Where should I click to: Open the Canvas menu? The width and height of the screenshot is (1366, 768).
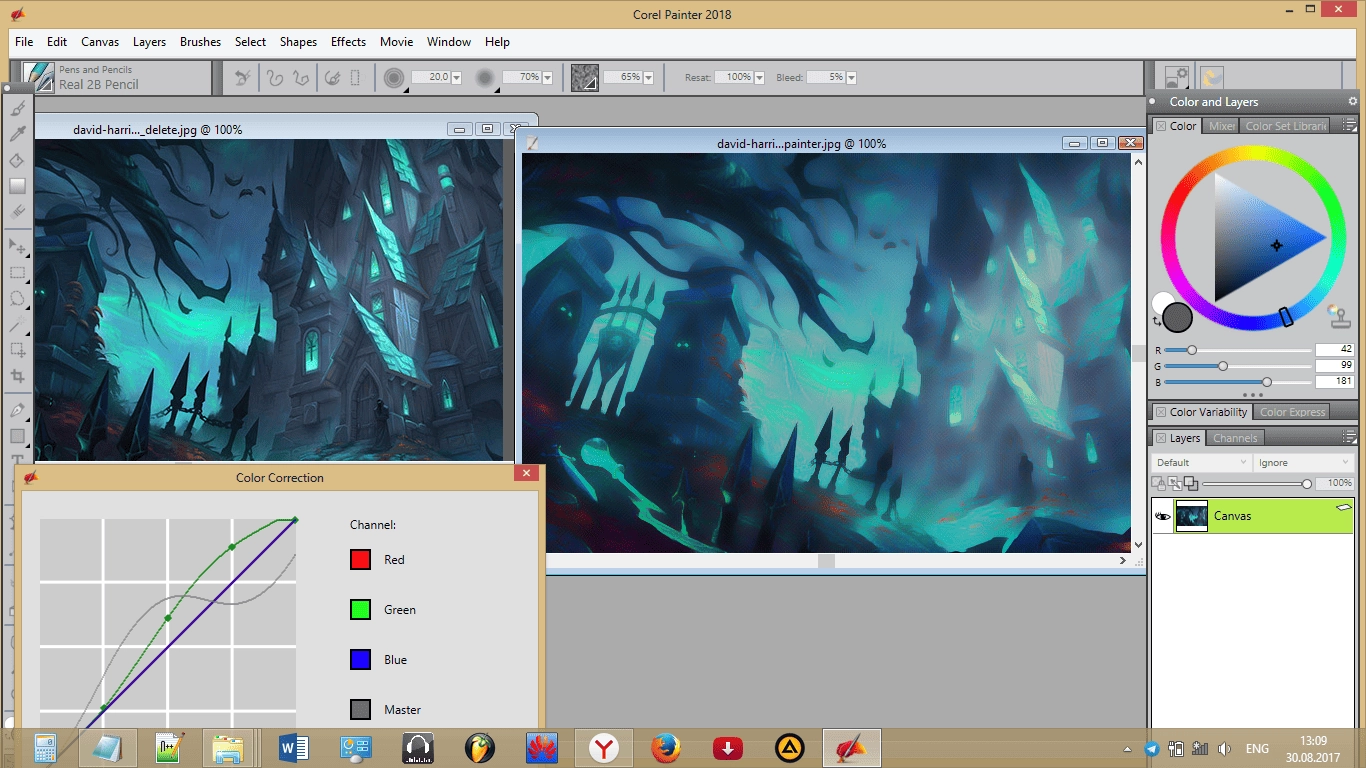pos(100,42)
